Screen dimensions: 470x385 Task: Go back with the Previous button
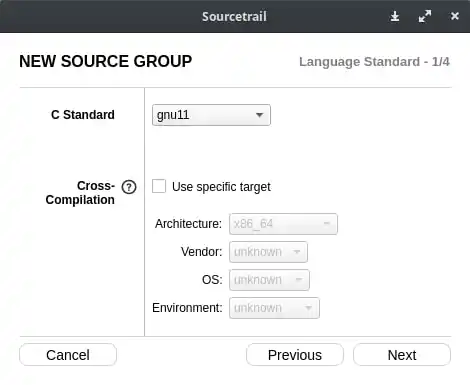click(295, 355)
